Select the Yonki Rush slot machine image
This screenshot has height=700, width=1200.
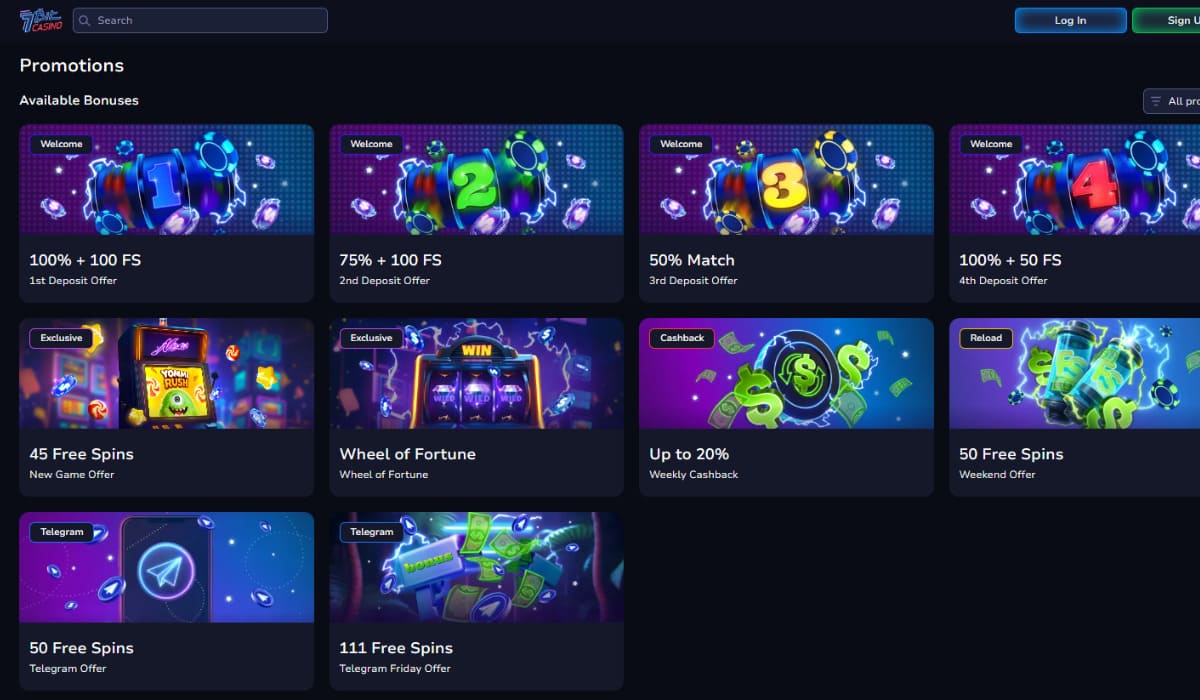point(166,373)
